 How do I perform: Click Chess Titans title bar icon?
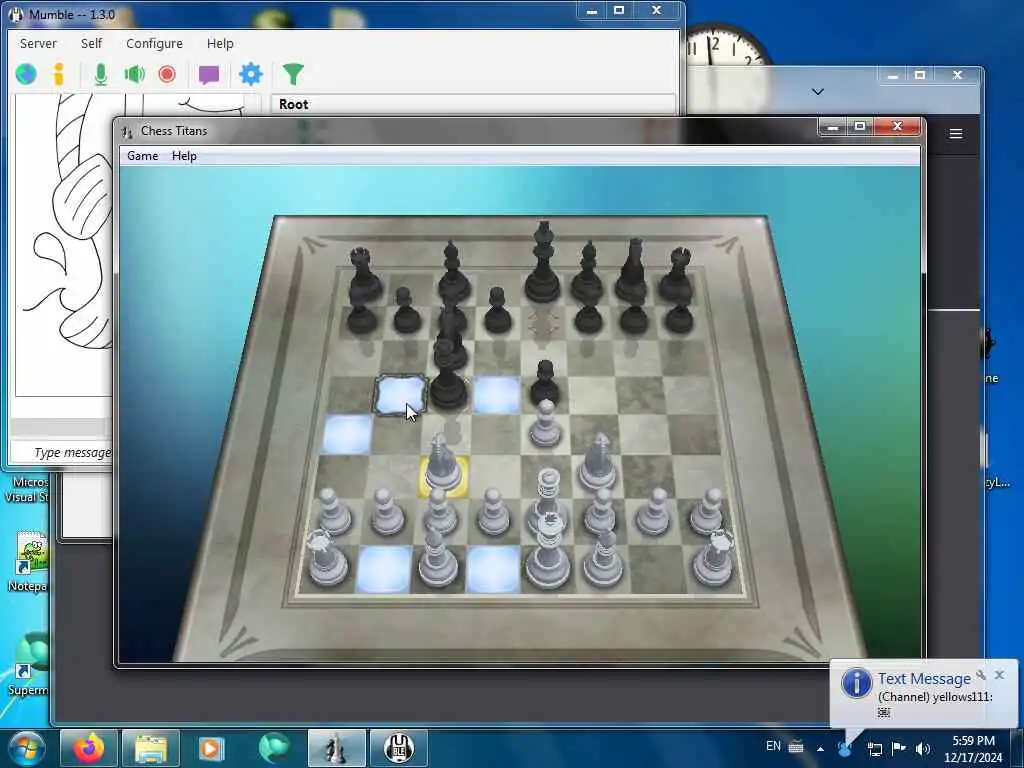pyautogui.click(x=127, y=131)
